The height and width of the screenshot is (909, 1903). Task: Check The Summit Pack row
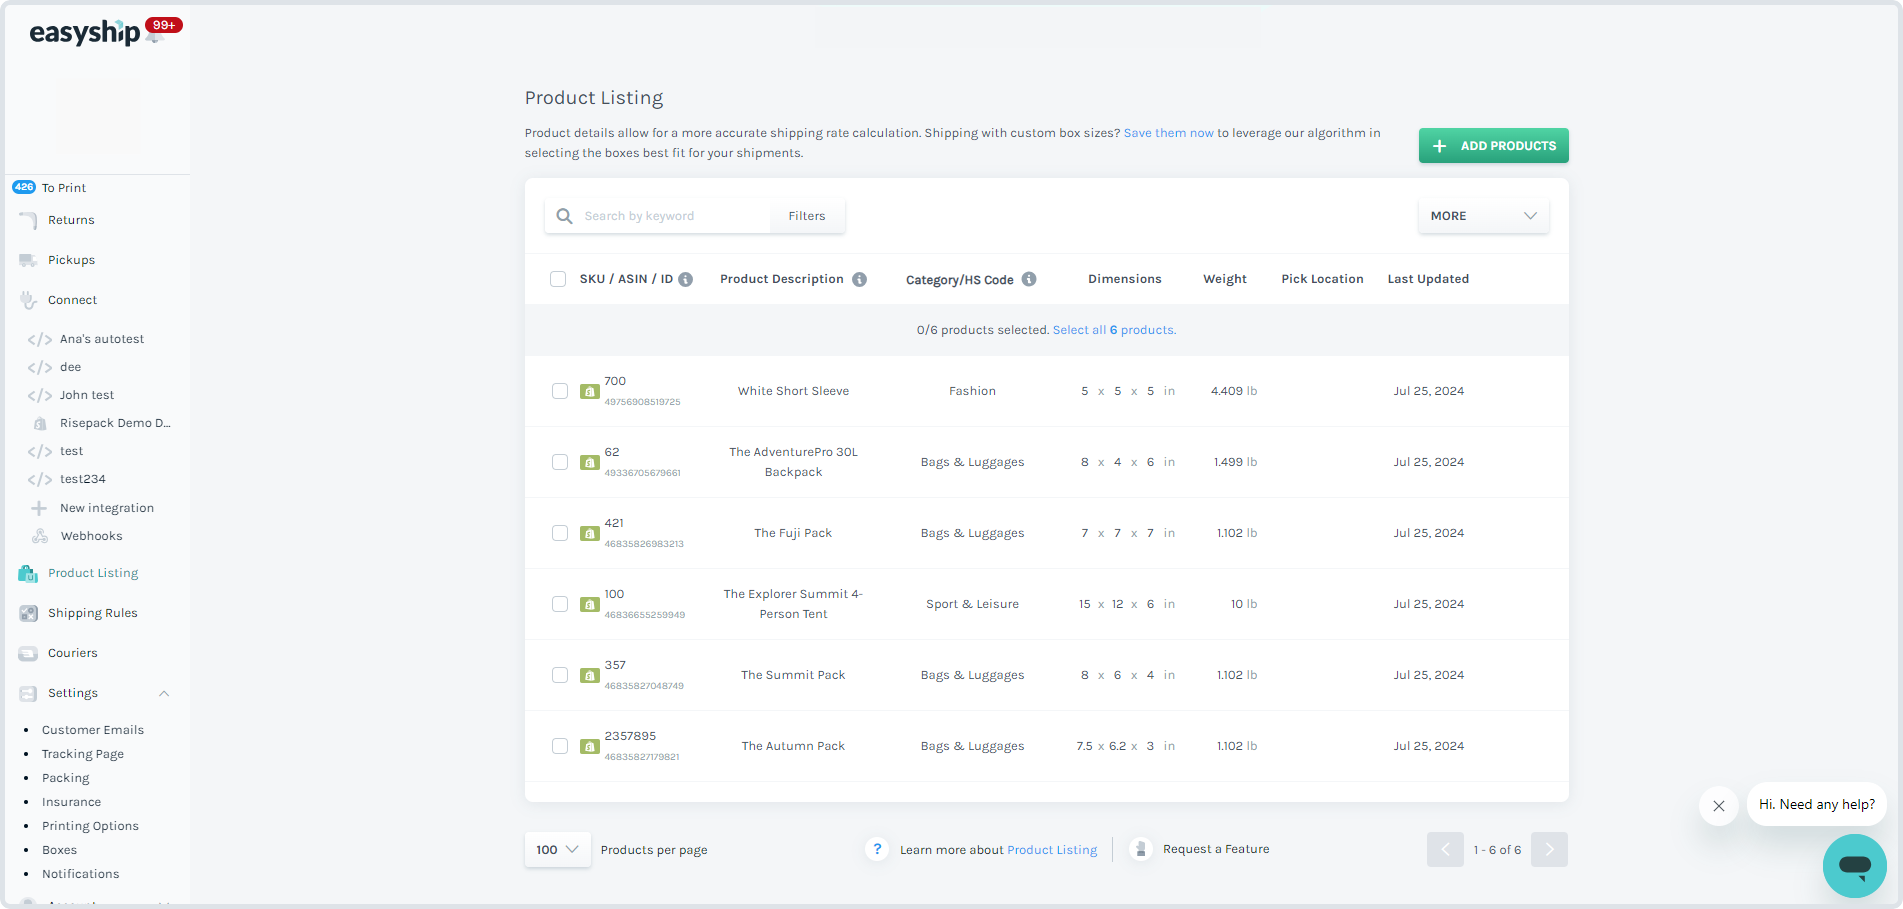click(x=560, y=675)
